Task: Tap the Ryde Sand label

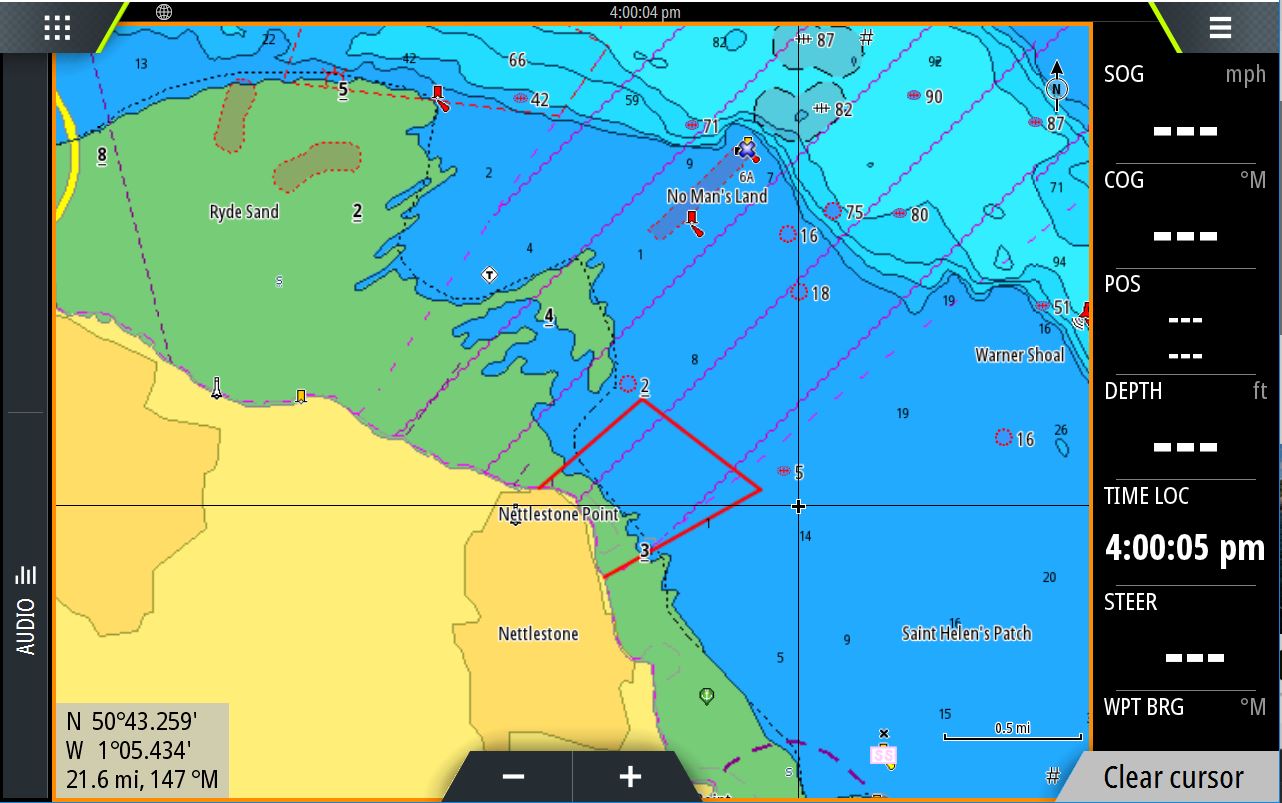Action: click(x=244, y=212)
